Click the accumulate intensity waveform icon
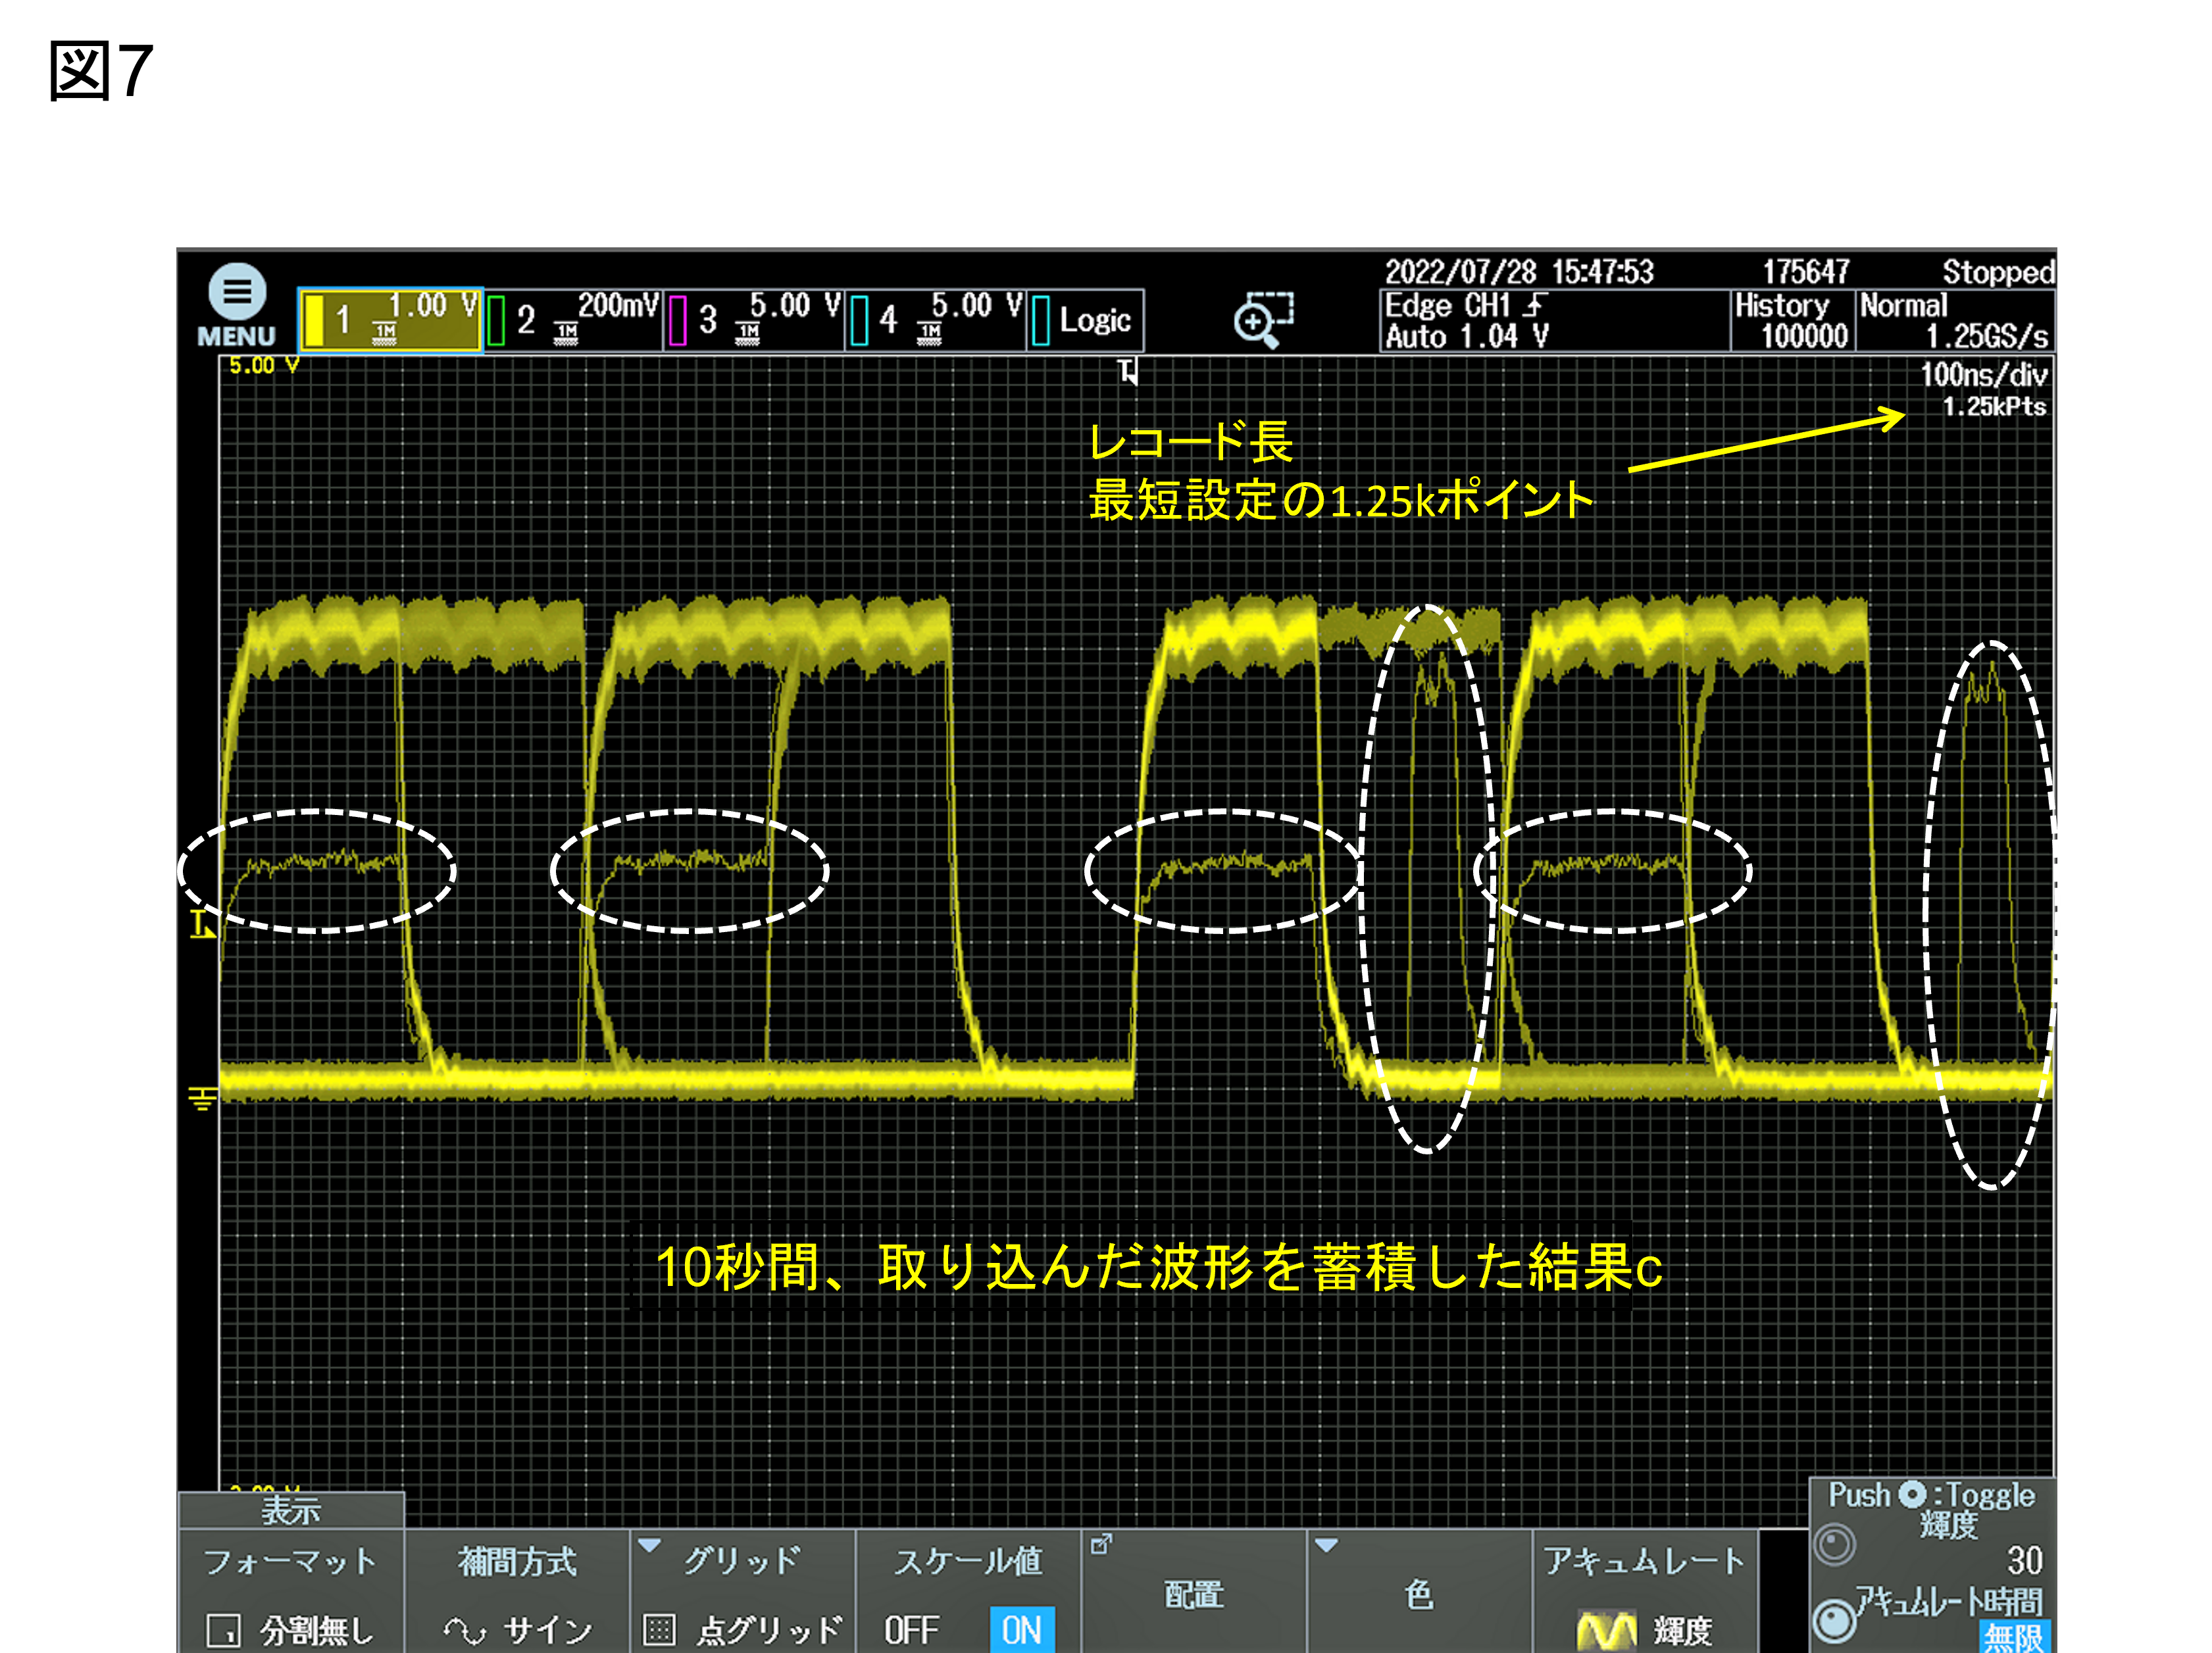Screen dimensions: 2212x1653 (x=1606, y=1630)
